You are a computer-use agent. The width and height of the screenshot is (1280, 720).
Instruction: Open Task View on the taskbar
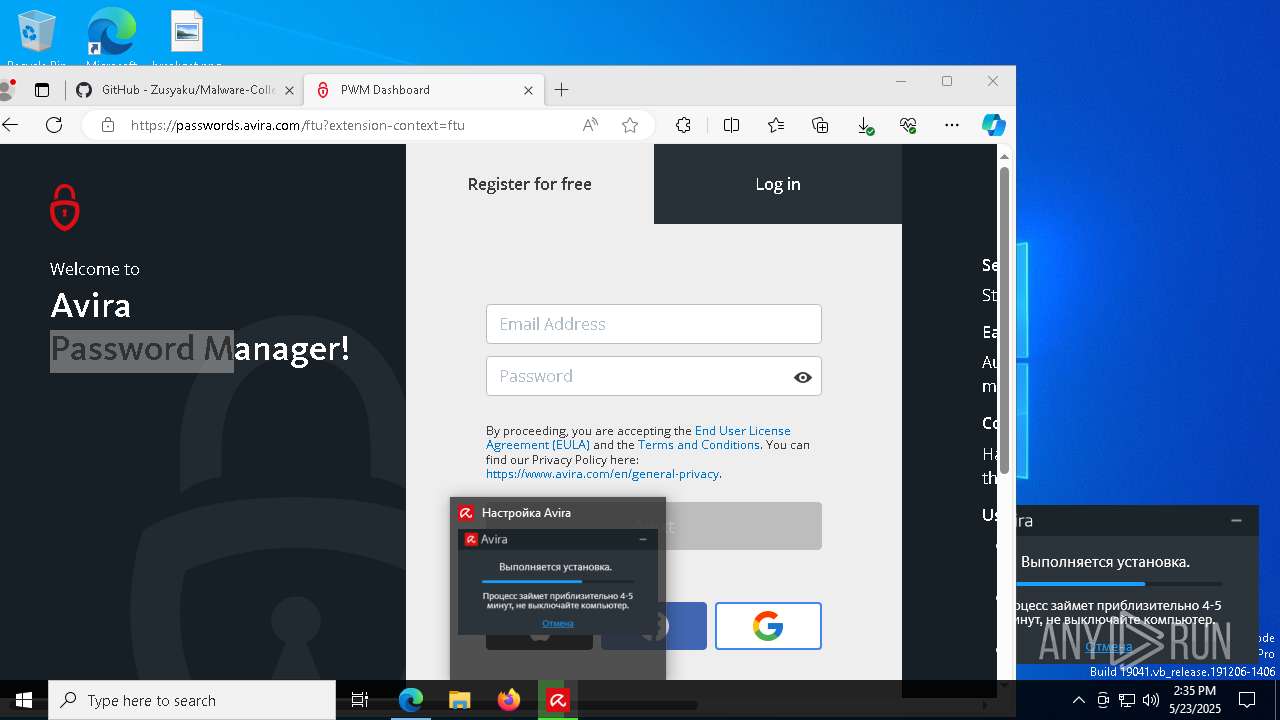[360, 700]
